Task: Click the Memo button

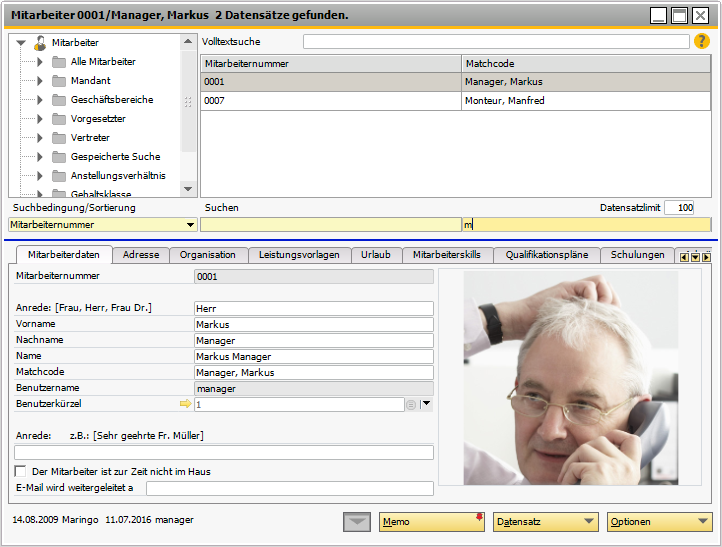Action: coord(431,521)
